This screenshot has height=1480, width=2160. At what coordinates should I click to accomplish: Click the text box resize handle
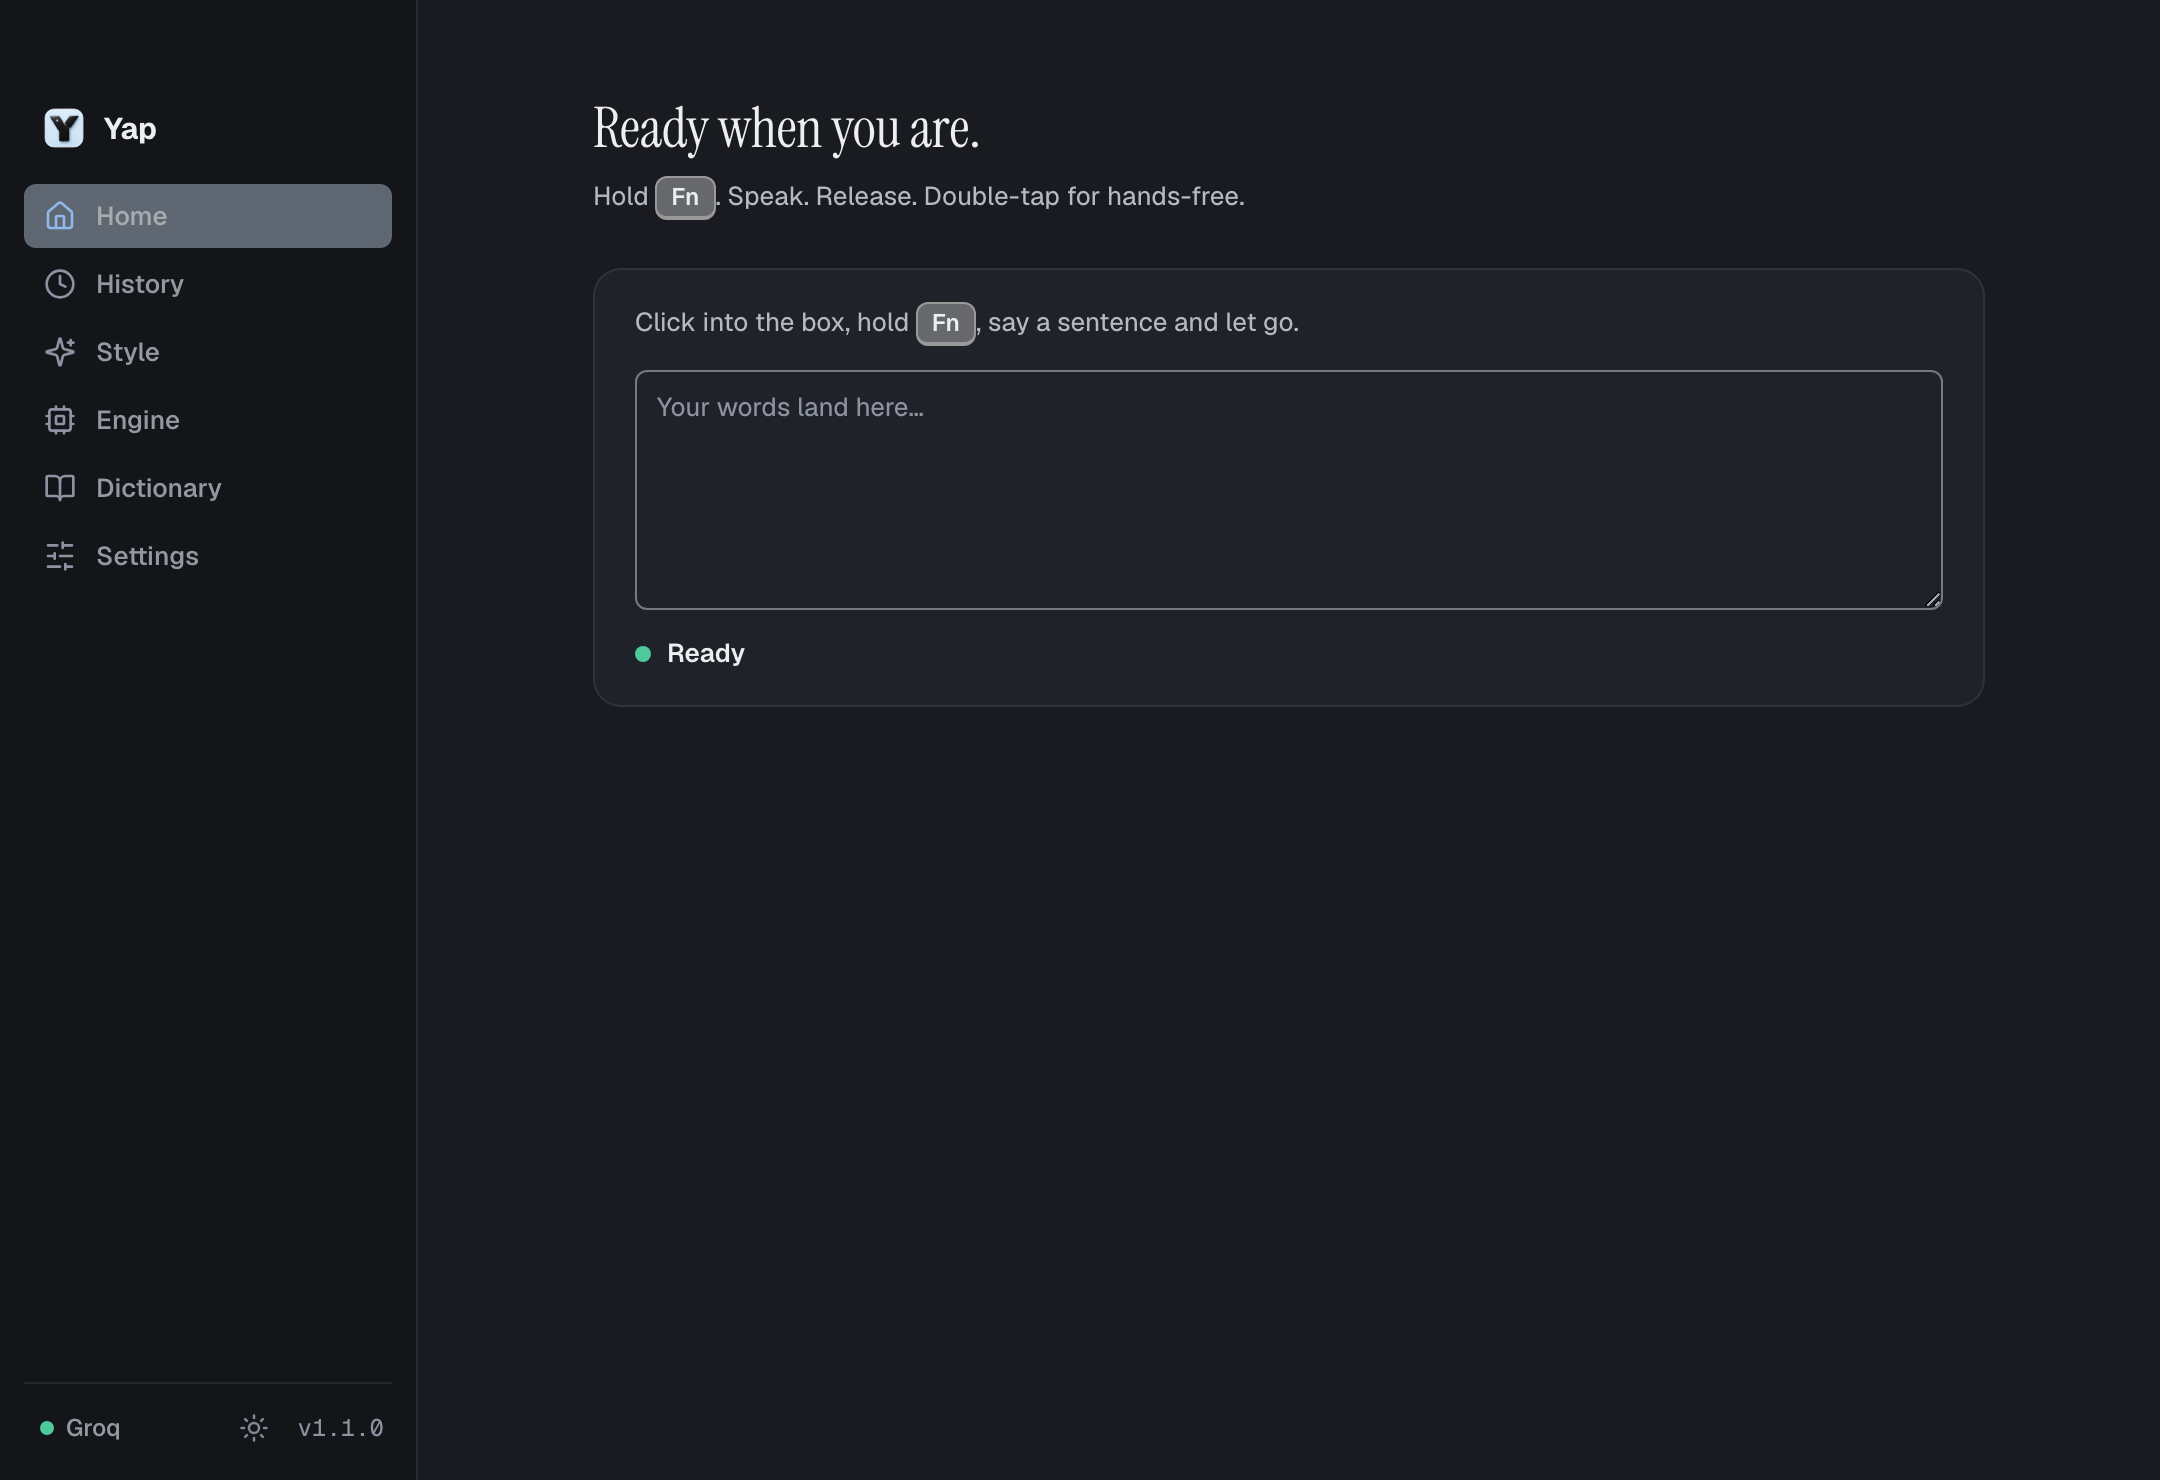pyautogui.click(x=1933, y=600)
